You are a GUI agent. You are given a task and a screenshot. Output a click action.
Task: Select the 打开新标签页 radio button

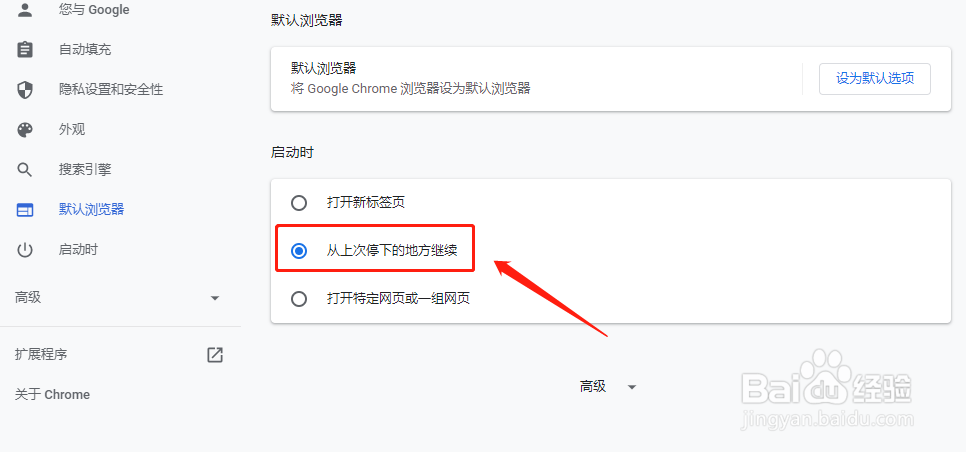pyautogui.click(x=299, y=203)
